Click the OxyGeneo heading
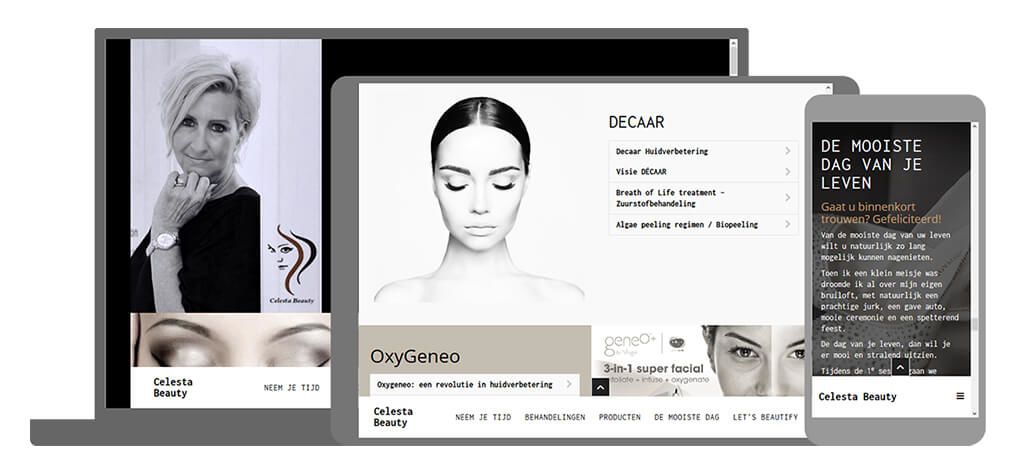The height and width of the screenshot is (473, 1015). tap(415, 357)
